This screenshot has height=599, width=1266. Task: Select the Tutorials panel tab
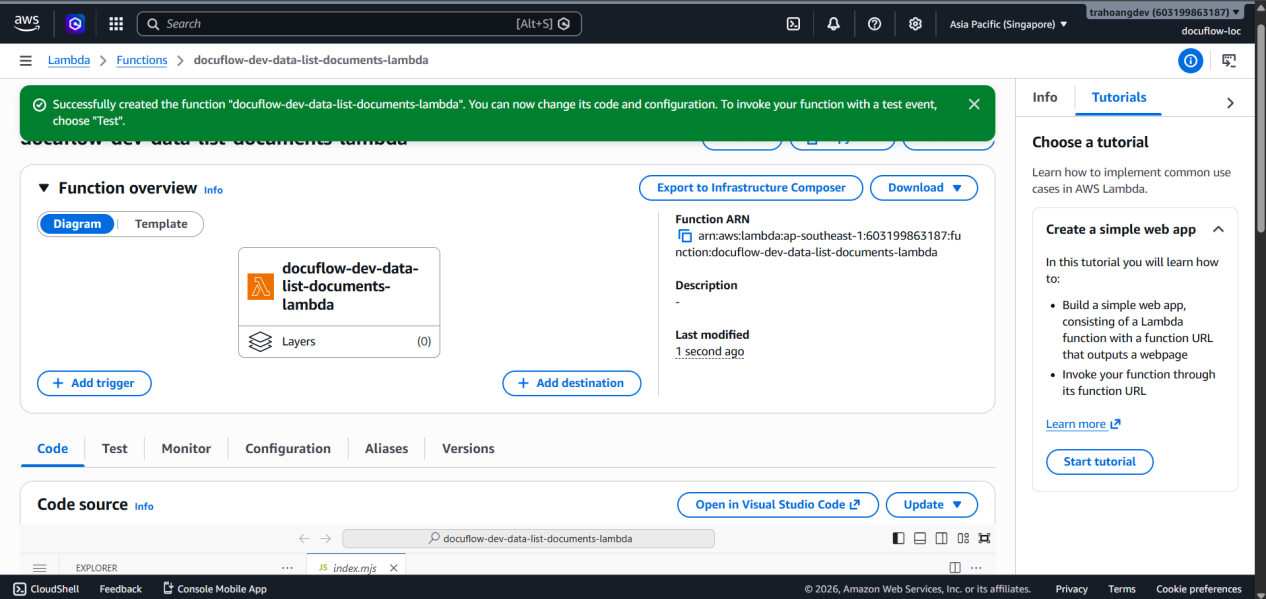coord(1119,97)
